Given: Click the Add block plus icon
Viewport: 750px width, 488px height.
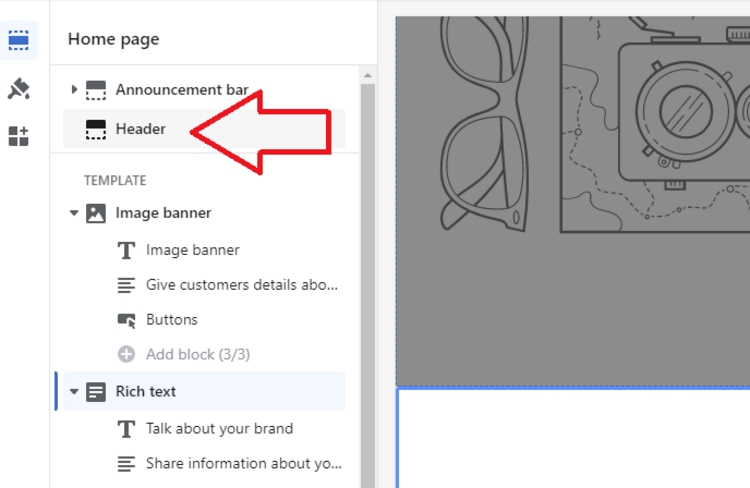Looking at the screenshot, I should [127, 354].
